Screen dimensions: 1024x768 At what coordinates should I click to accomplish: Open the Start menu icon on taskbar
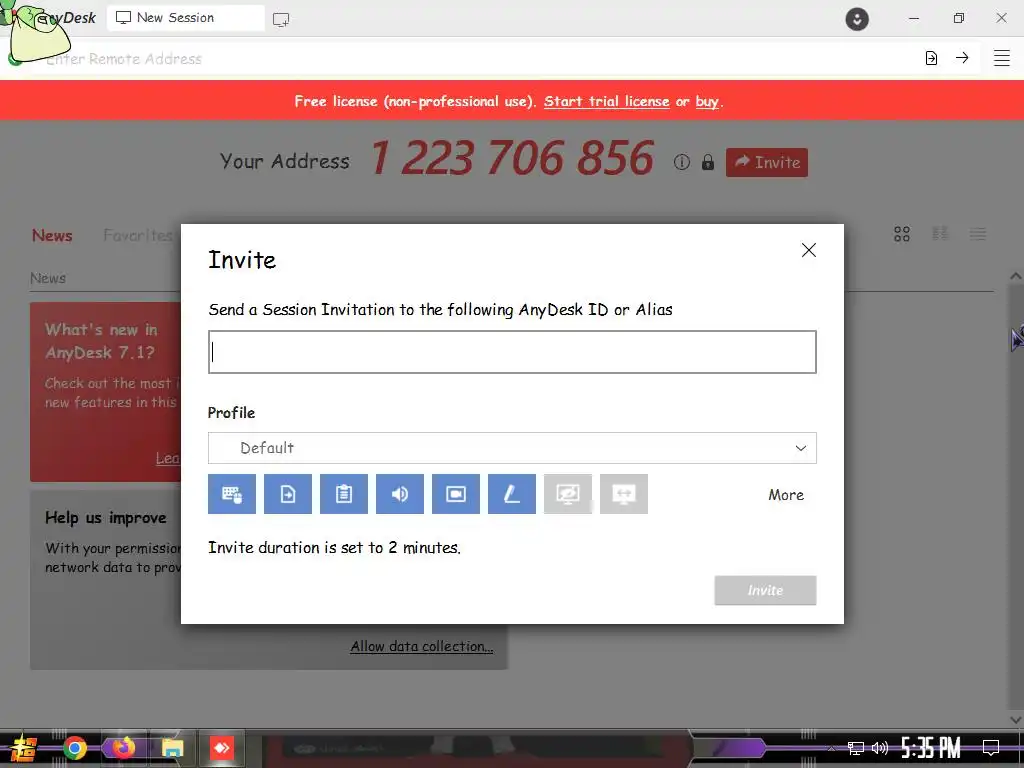24,748
